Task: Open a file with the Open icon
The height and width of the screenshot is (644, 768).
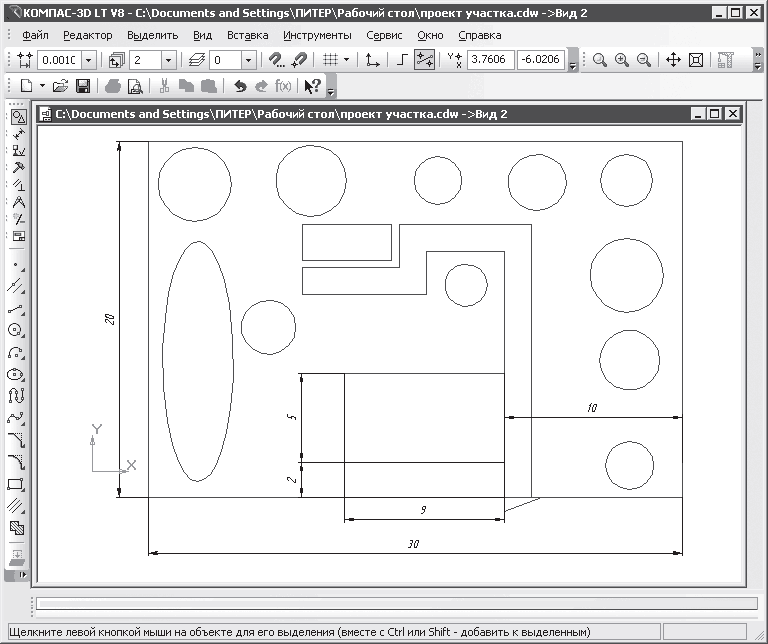Action: click(x=61, y=86)
